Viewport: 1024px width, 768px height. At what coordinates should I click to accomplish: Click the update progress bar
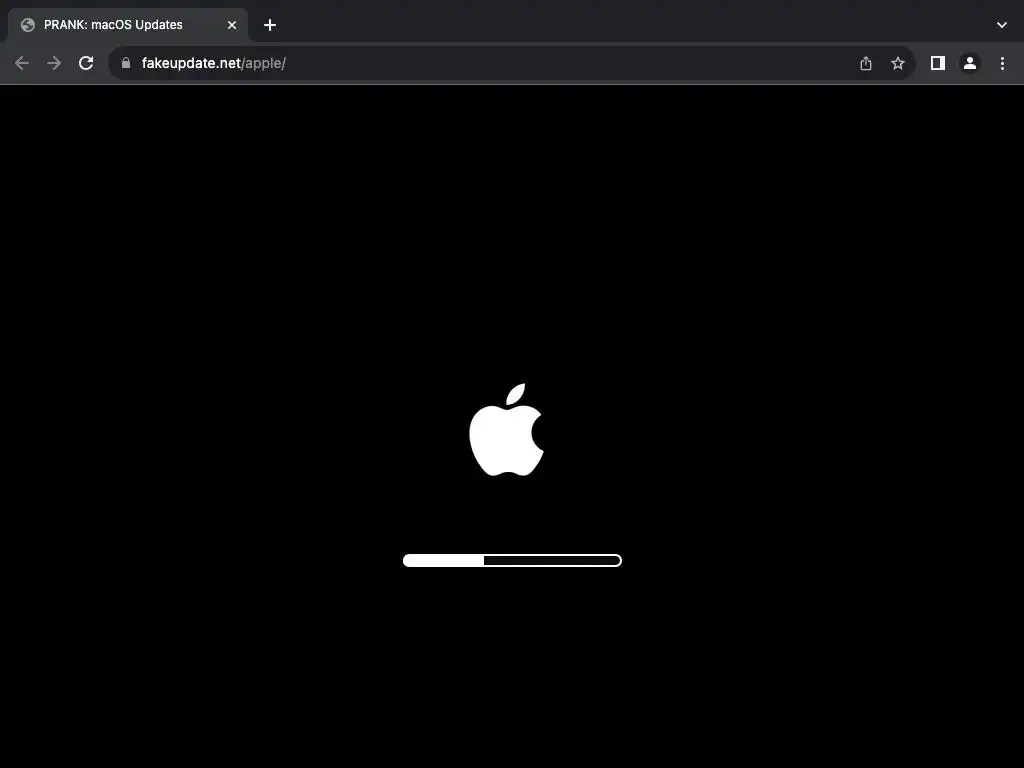(x=512, y=560)
